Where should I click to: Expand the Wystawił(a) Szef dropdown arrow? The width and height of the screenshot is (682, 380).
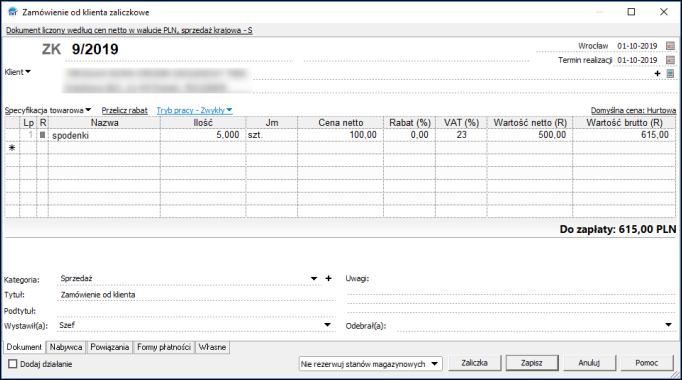point(327,325)
